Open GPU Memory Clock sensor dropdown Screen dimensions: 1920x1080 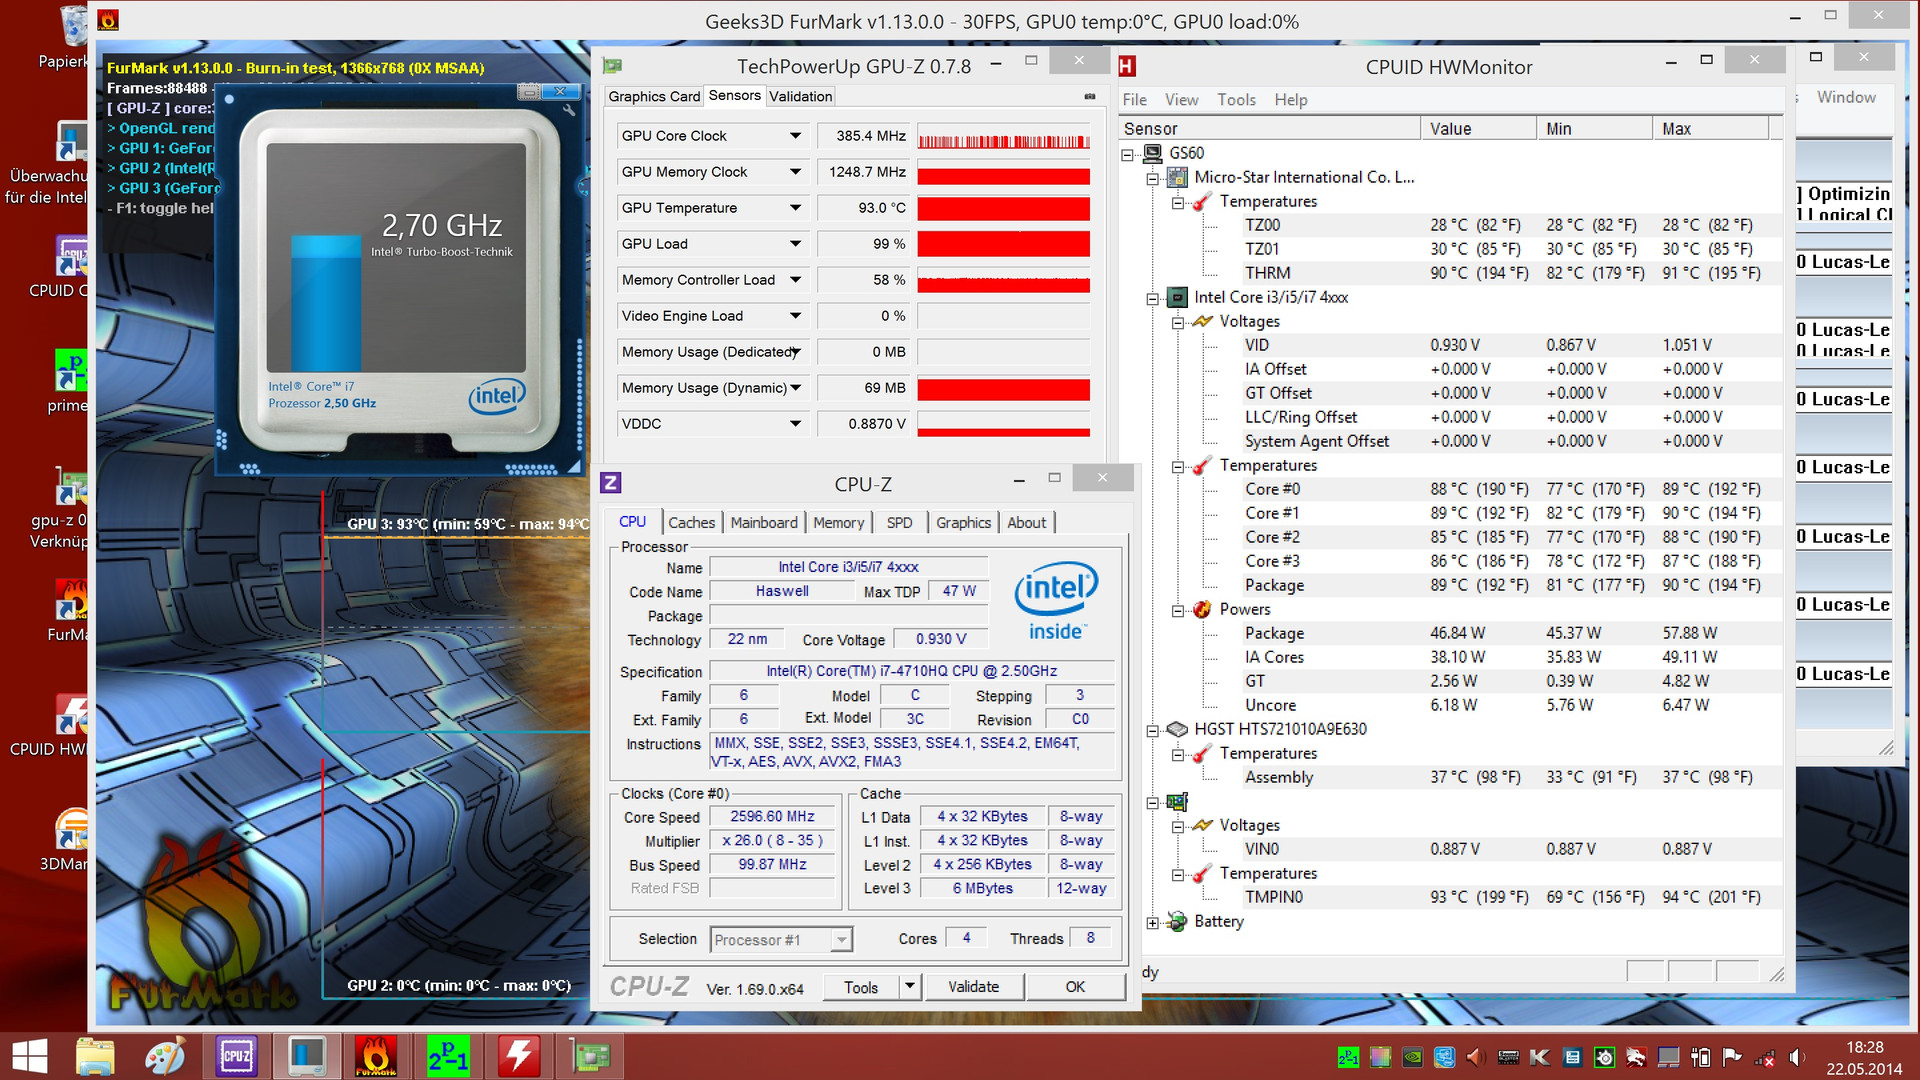[795, 172]
